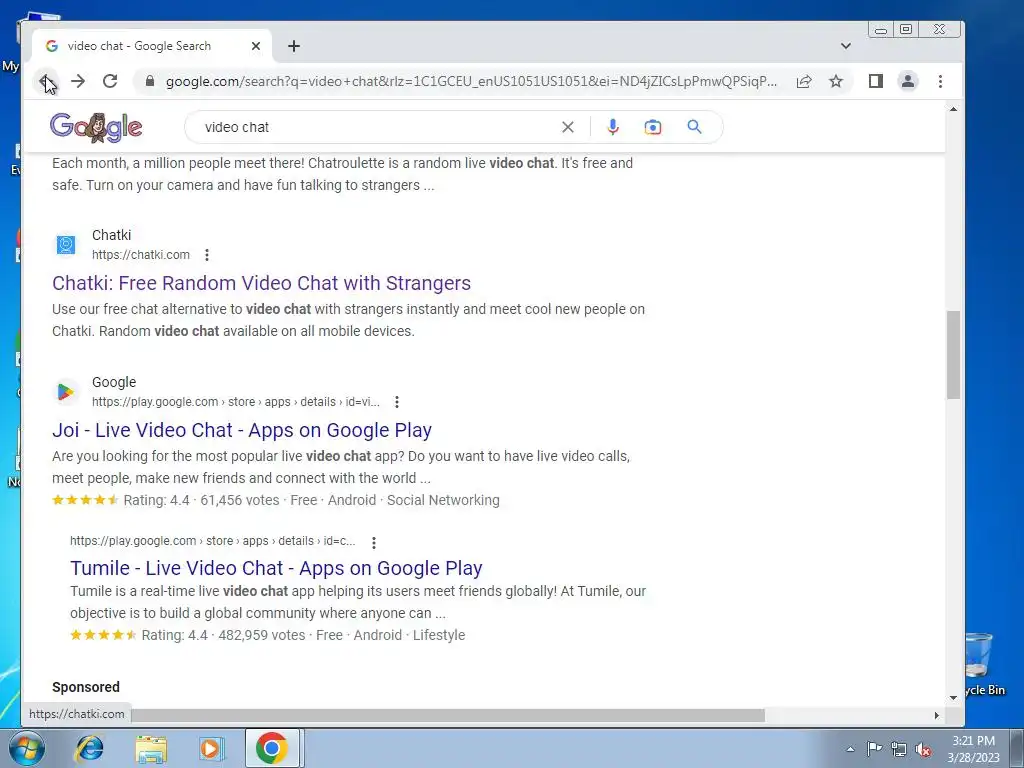This screenshot has width=1024, height=768.
Task: Bookmark this tab with the star
Action: click(836, 81)
